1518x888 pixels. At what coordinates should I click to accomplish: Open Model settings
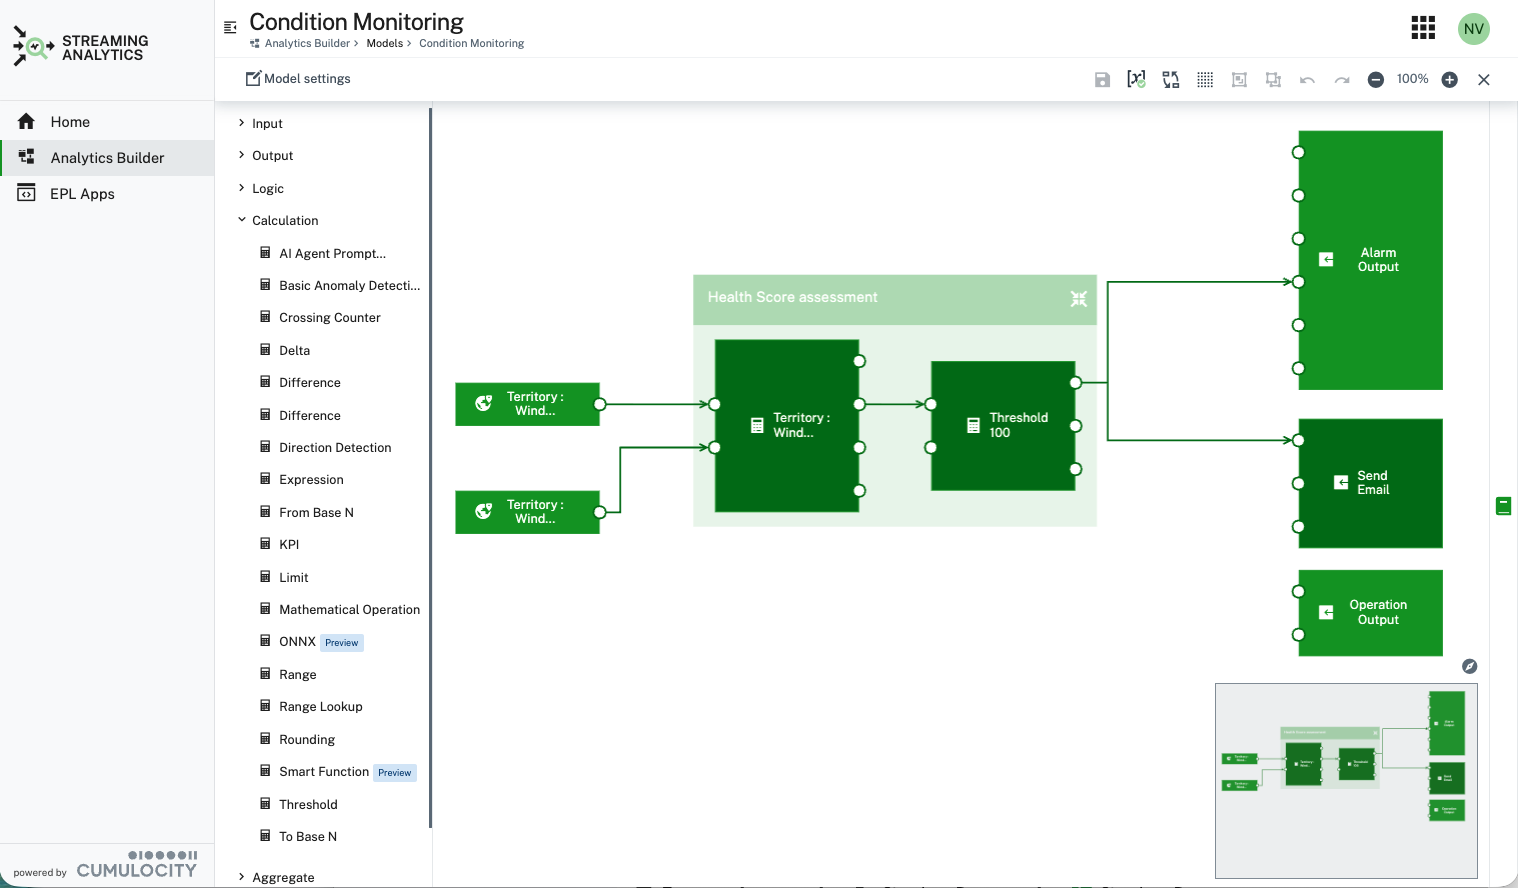298,79
